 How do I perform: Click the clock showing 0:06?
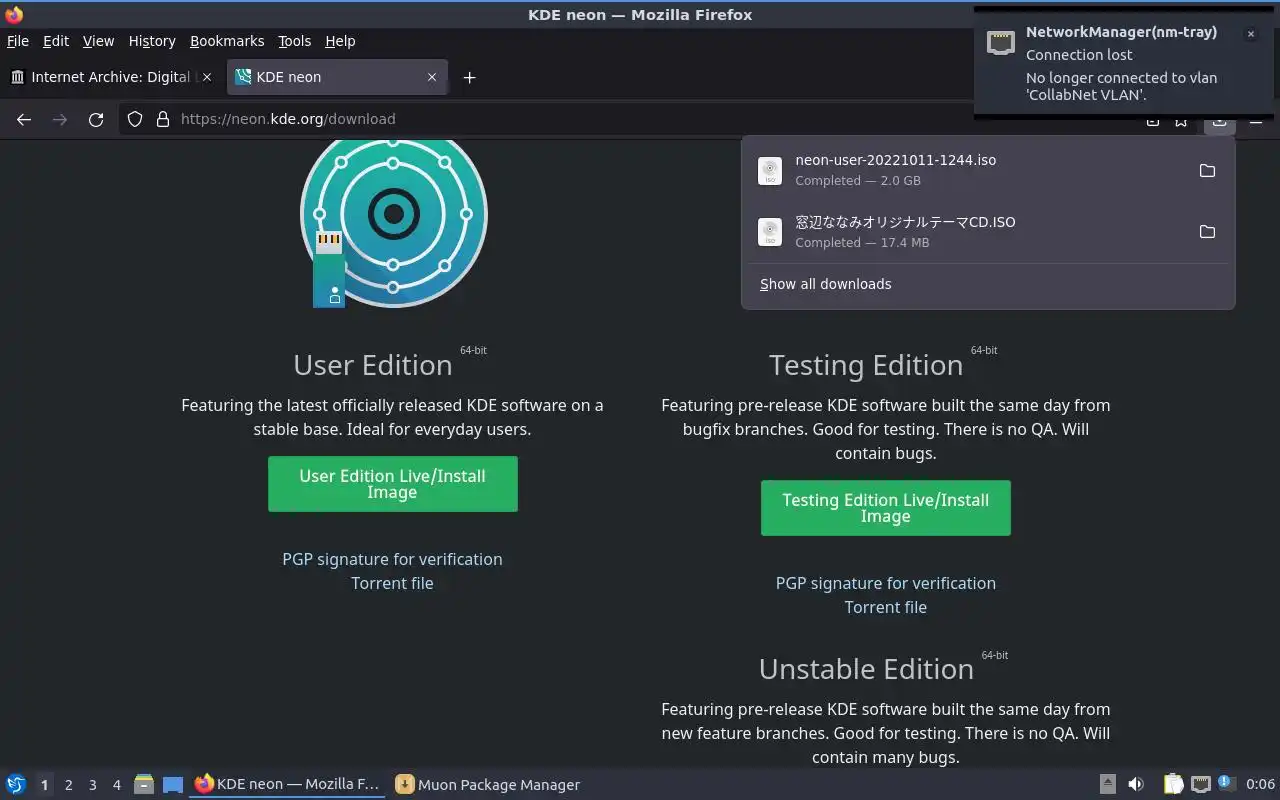tap(1260, 784)
